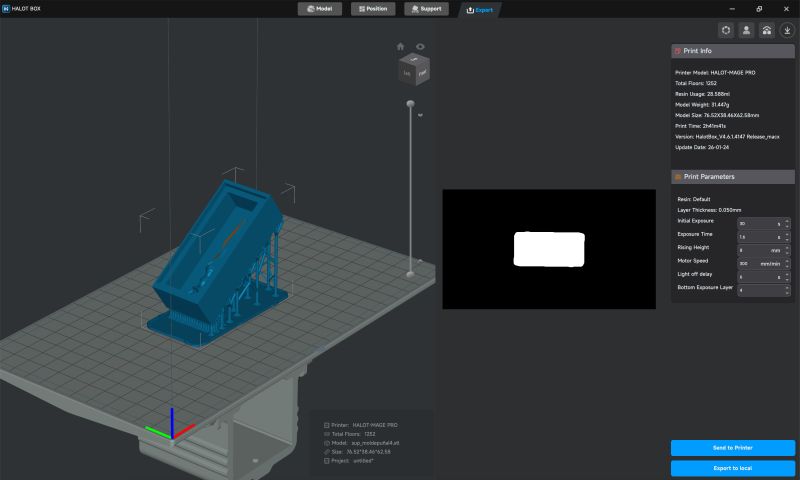Select the Export tab
Viewport: 800px width, 480px height.
(480, 10)
